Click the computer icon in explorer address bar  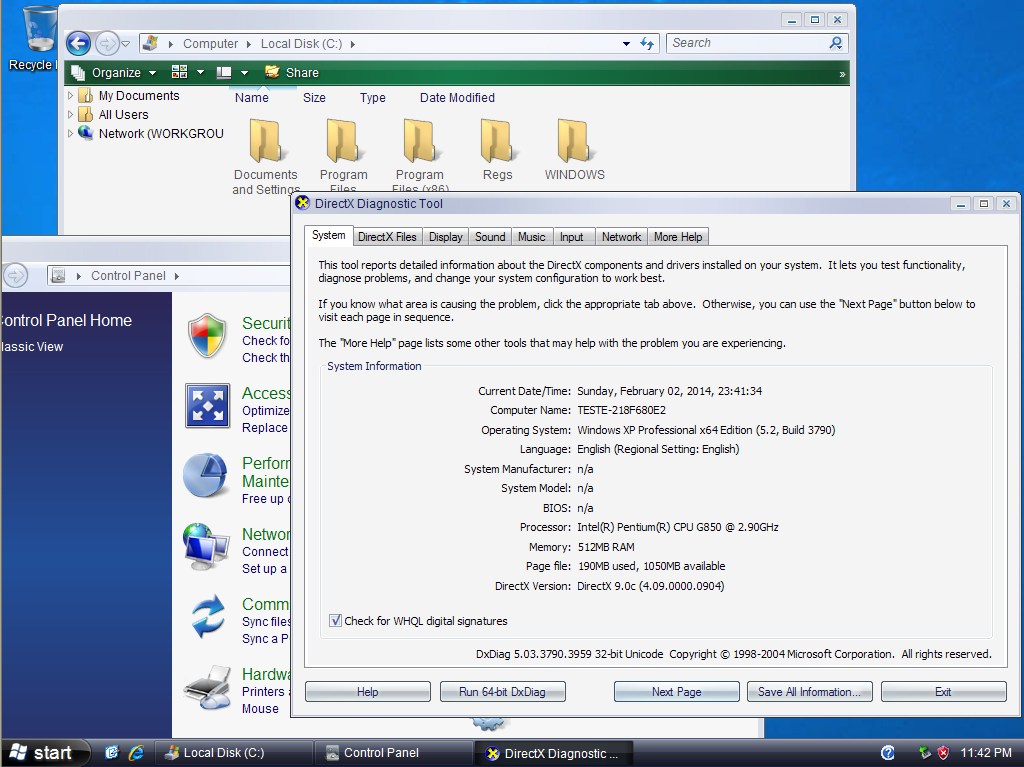pyautogui.click(x=151, y=43)
